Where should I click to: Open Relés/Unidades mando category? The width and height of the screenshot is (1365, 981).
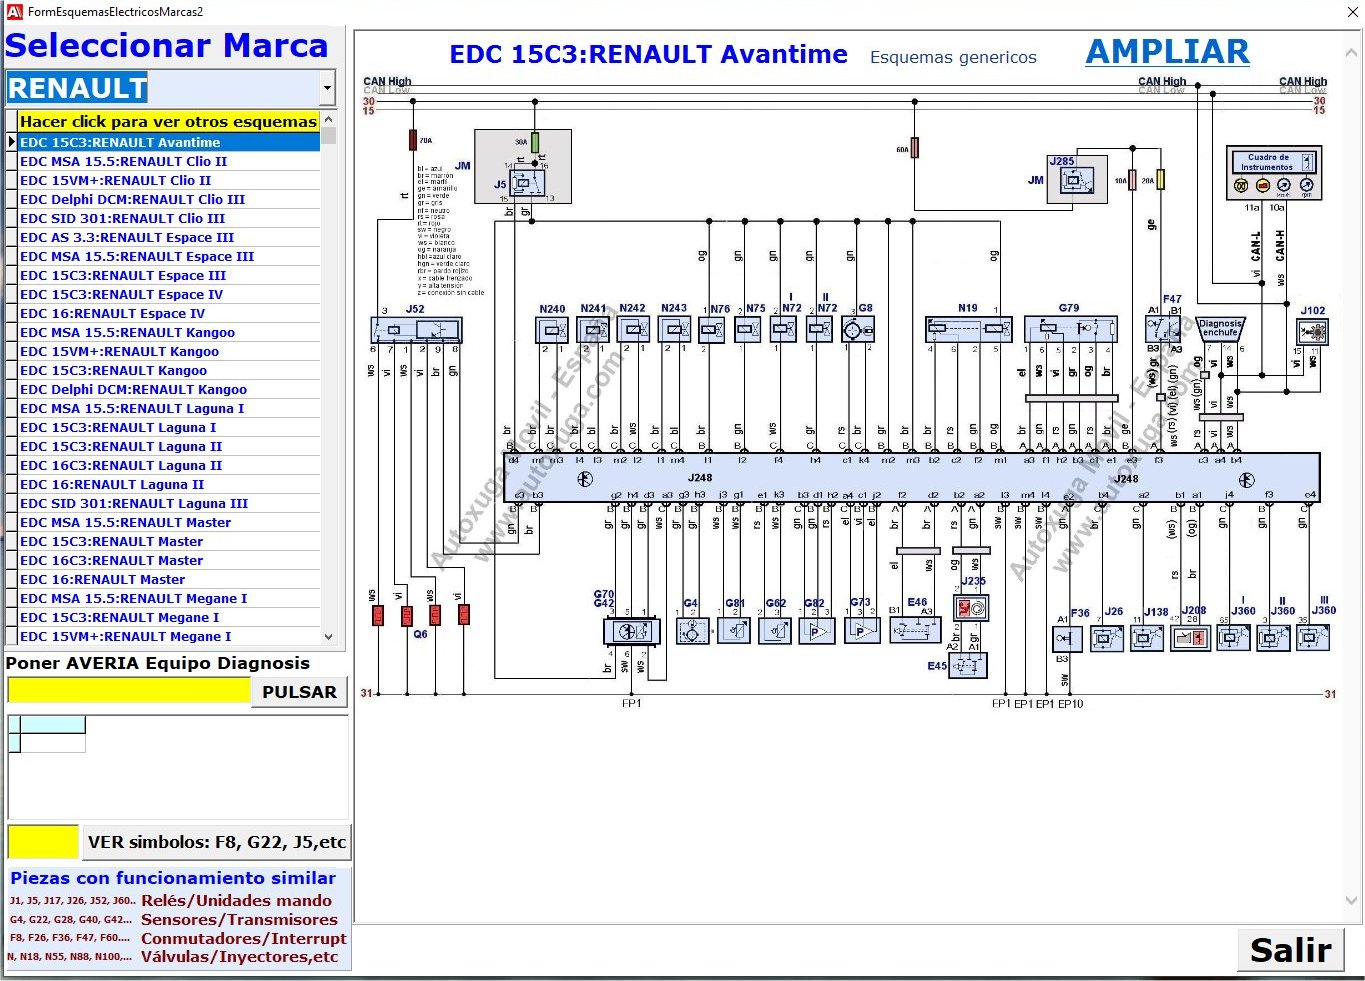point(236,900)
